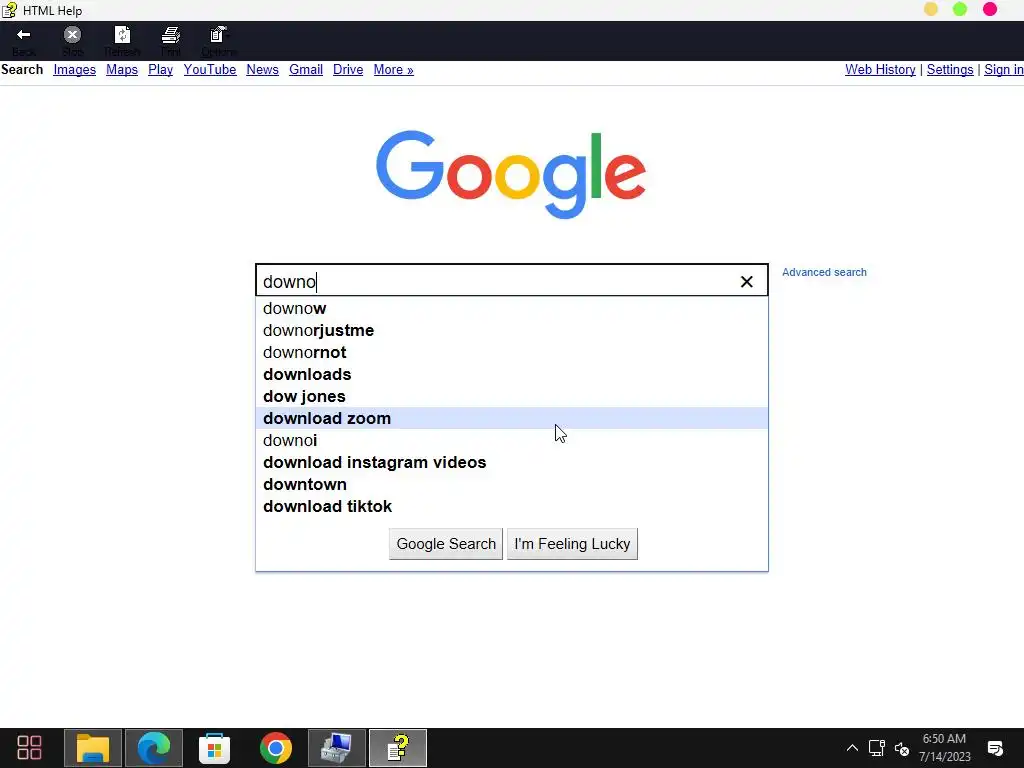Go to Maps link

click(x=122, y=69)
